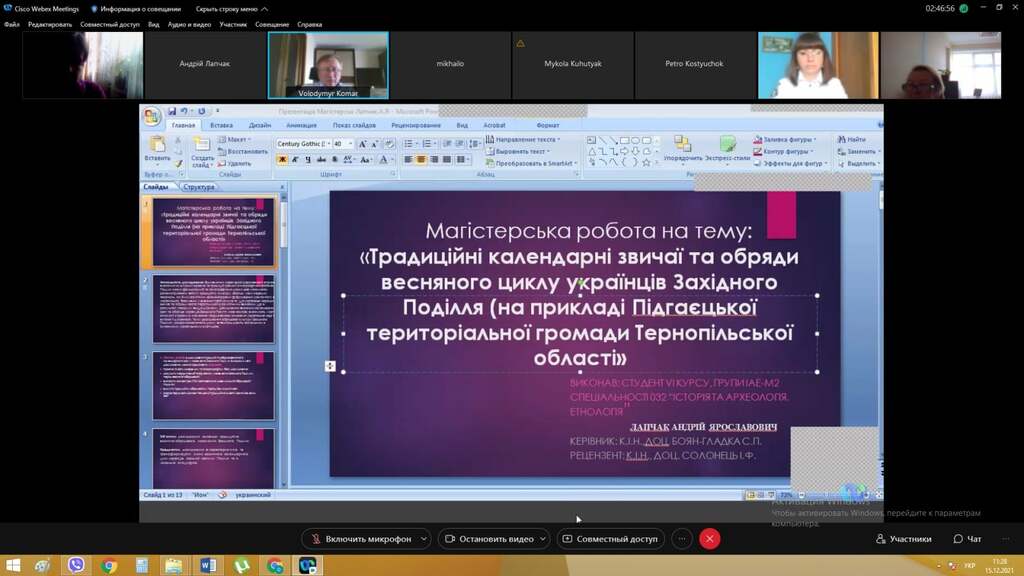Open the Совещание menu
Screen dimensions: 1024x576
pos(271,24)
